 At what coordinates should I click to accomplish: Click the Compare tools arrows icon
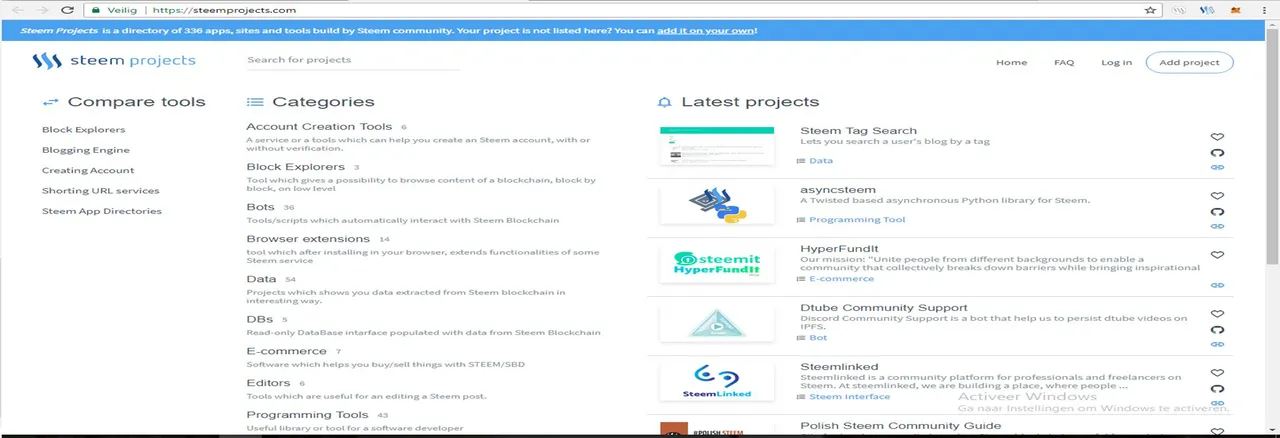[x=51, y=102]
